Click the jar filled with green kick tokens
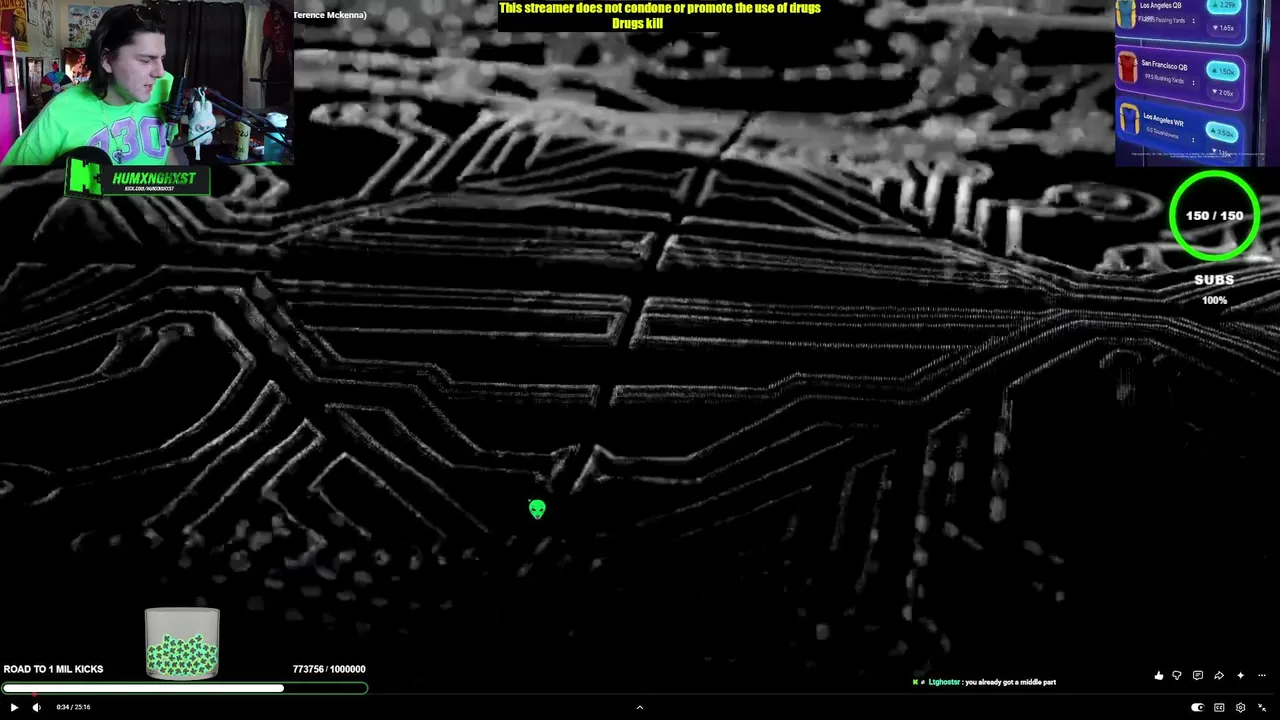Image resolution: width=1280 pixels, height=720 pixels. pyautogui.click(x=182, y=643)
